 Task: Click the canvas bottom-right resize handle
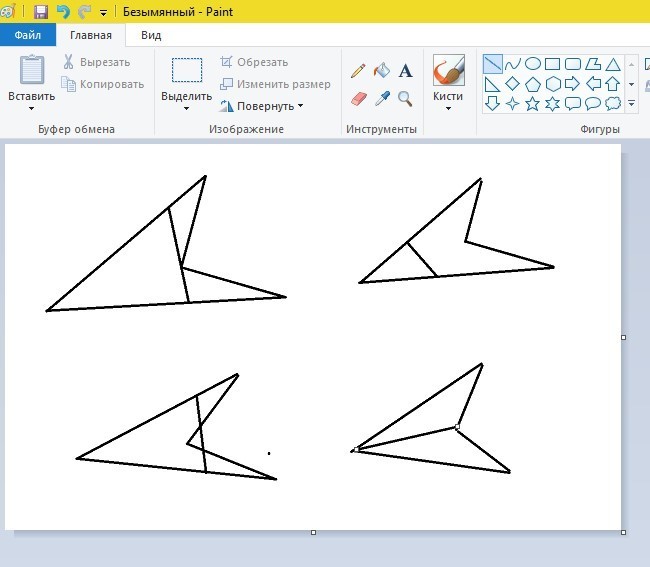click(624, 532)
